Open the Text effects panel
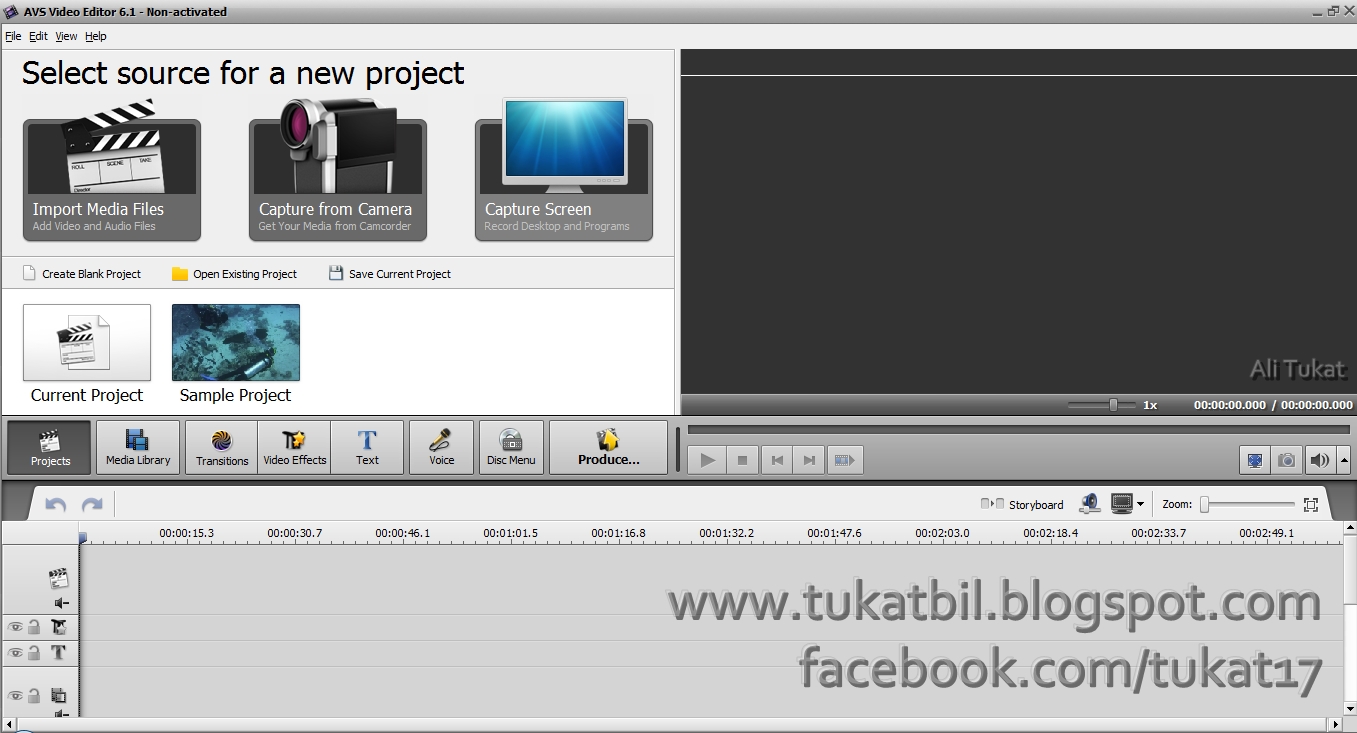 pos(367,447)
